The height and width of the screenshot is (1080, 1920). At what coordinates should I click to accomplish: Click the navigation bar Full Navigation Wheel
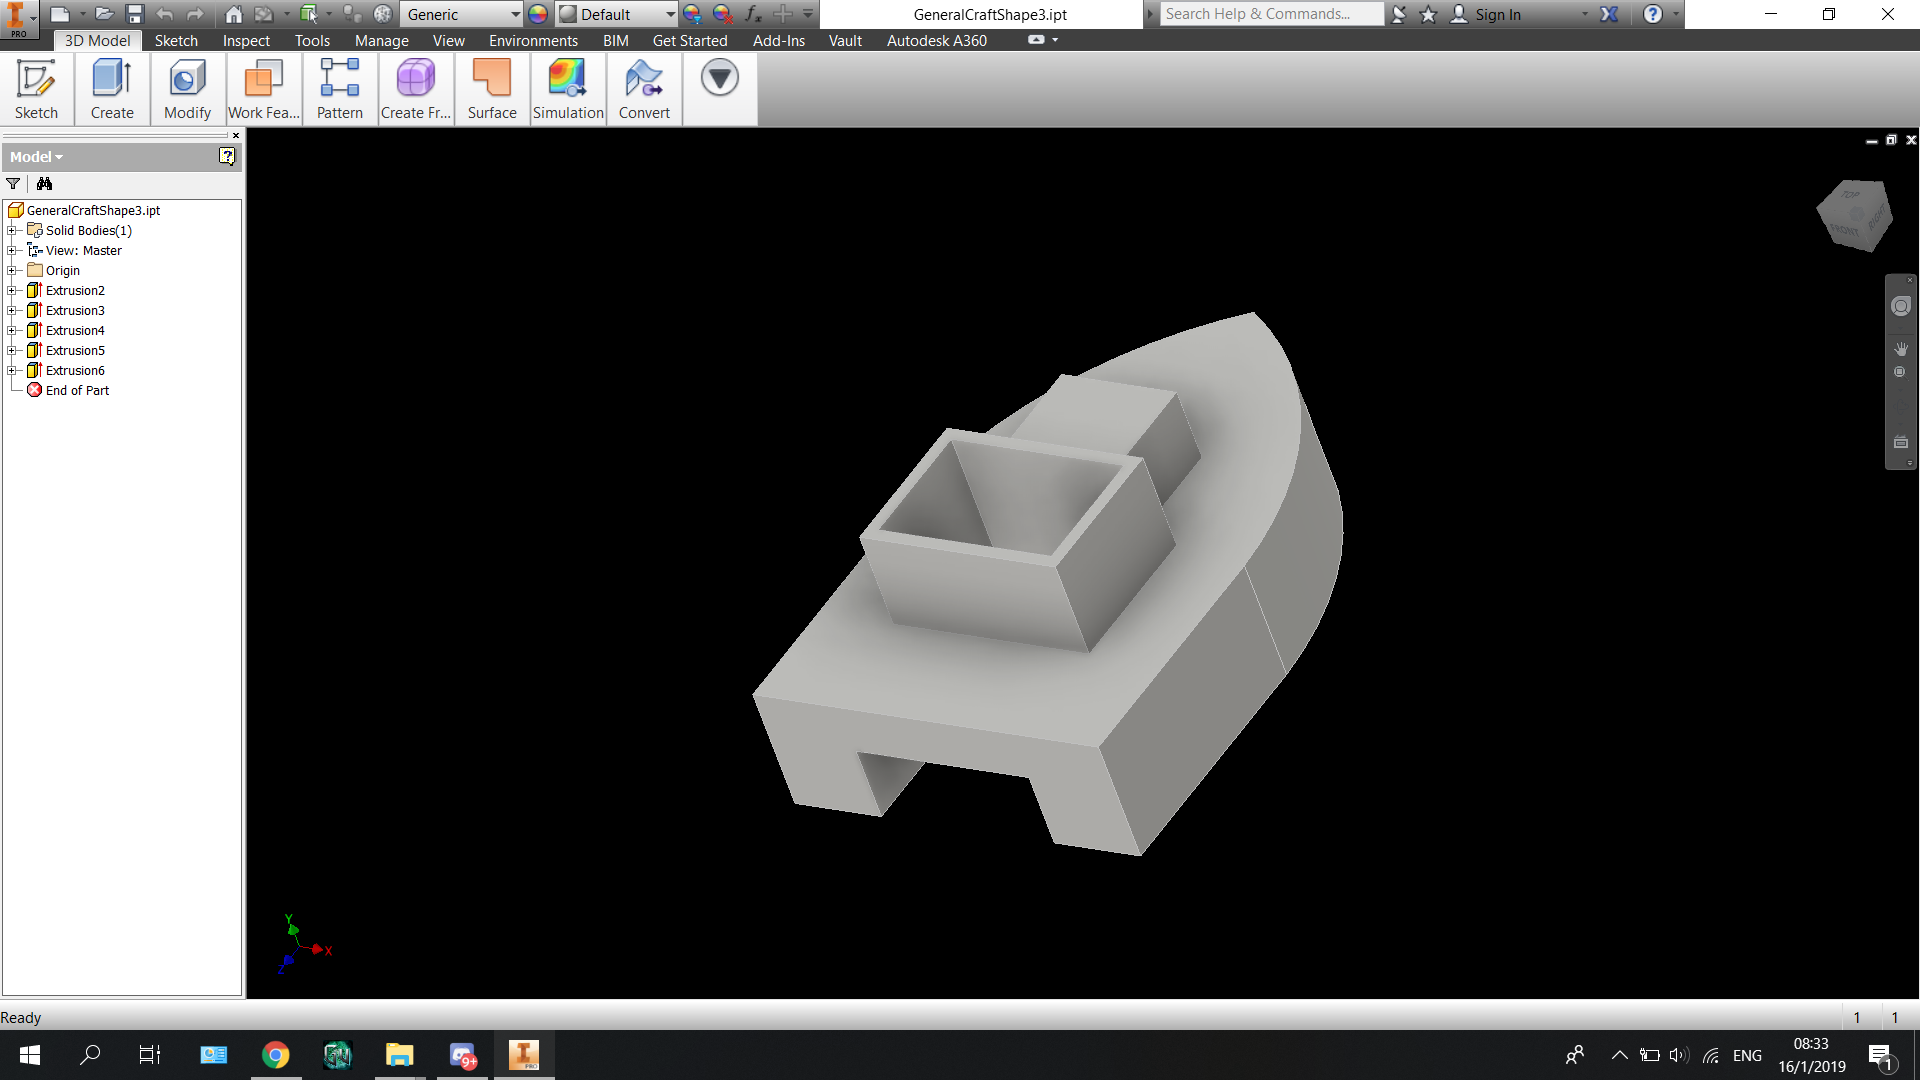[1901, 307]
